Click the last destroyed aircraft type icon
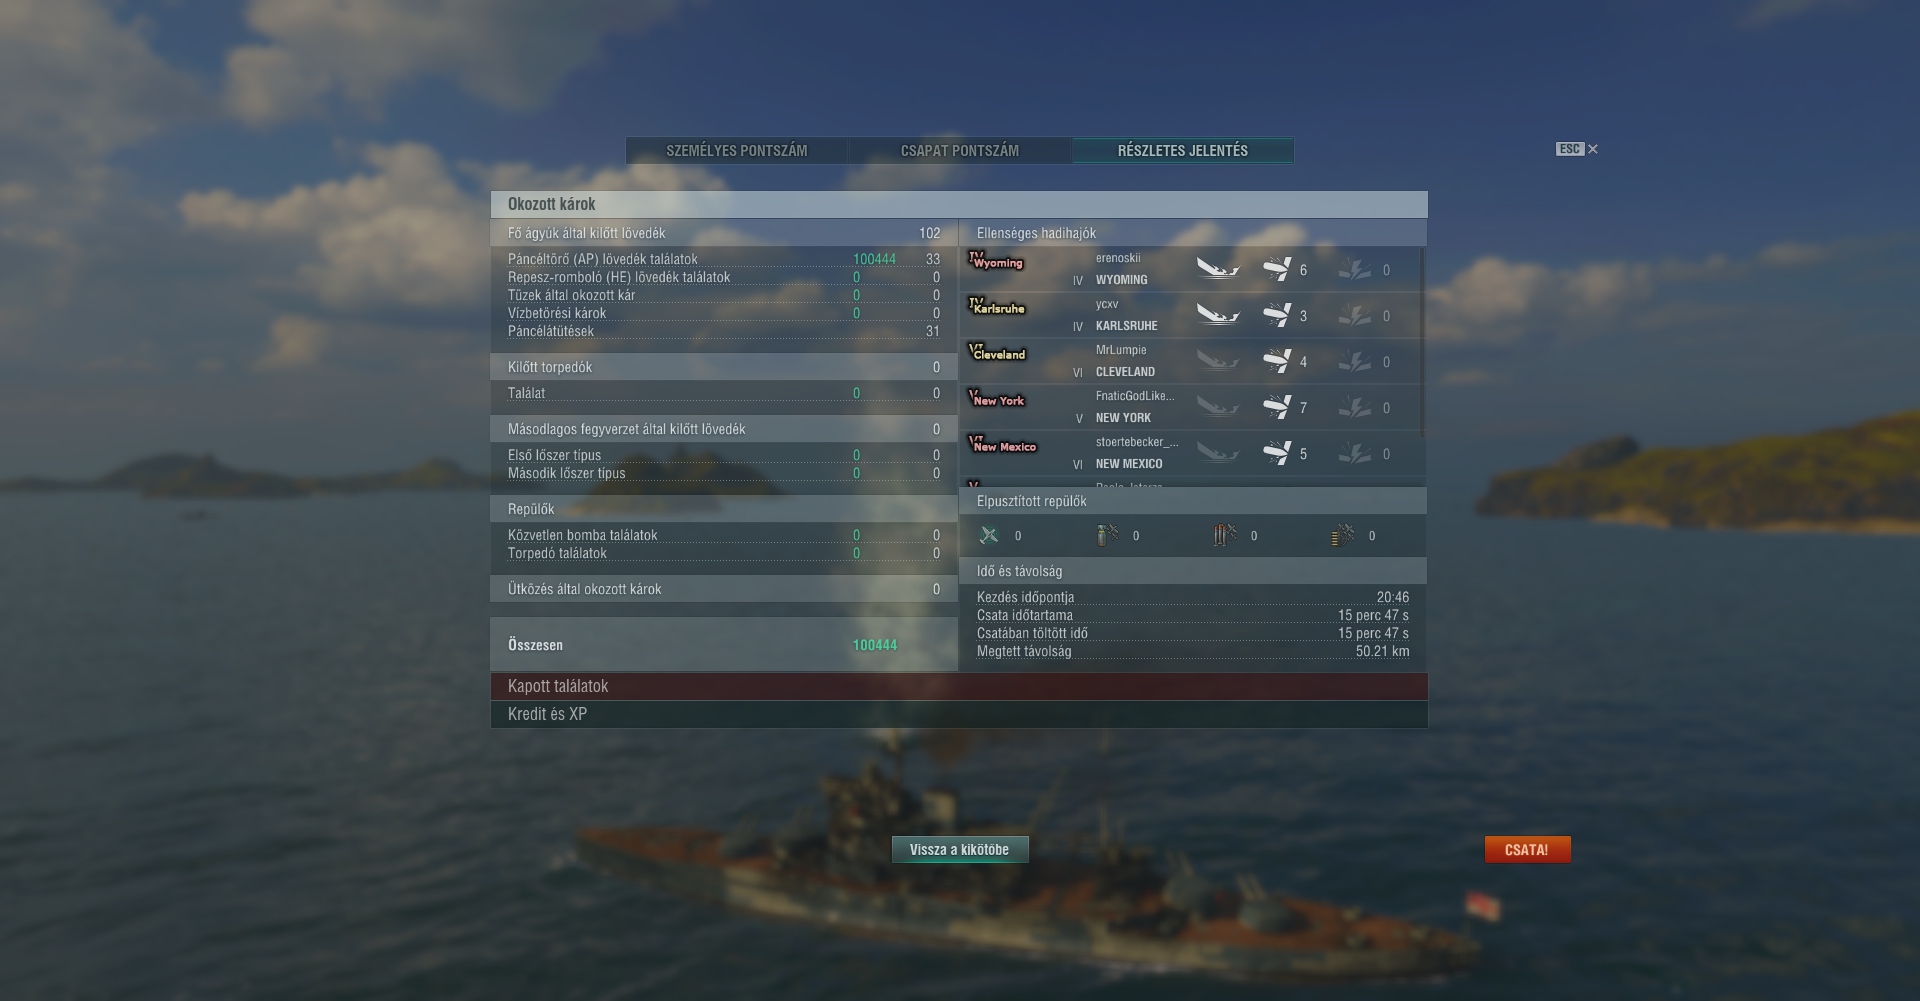The width and height of the screenshot is (1920, 1001). pyautogui.click(x=1343, y=535)
